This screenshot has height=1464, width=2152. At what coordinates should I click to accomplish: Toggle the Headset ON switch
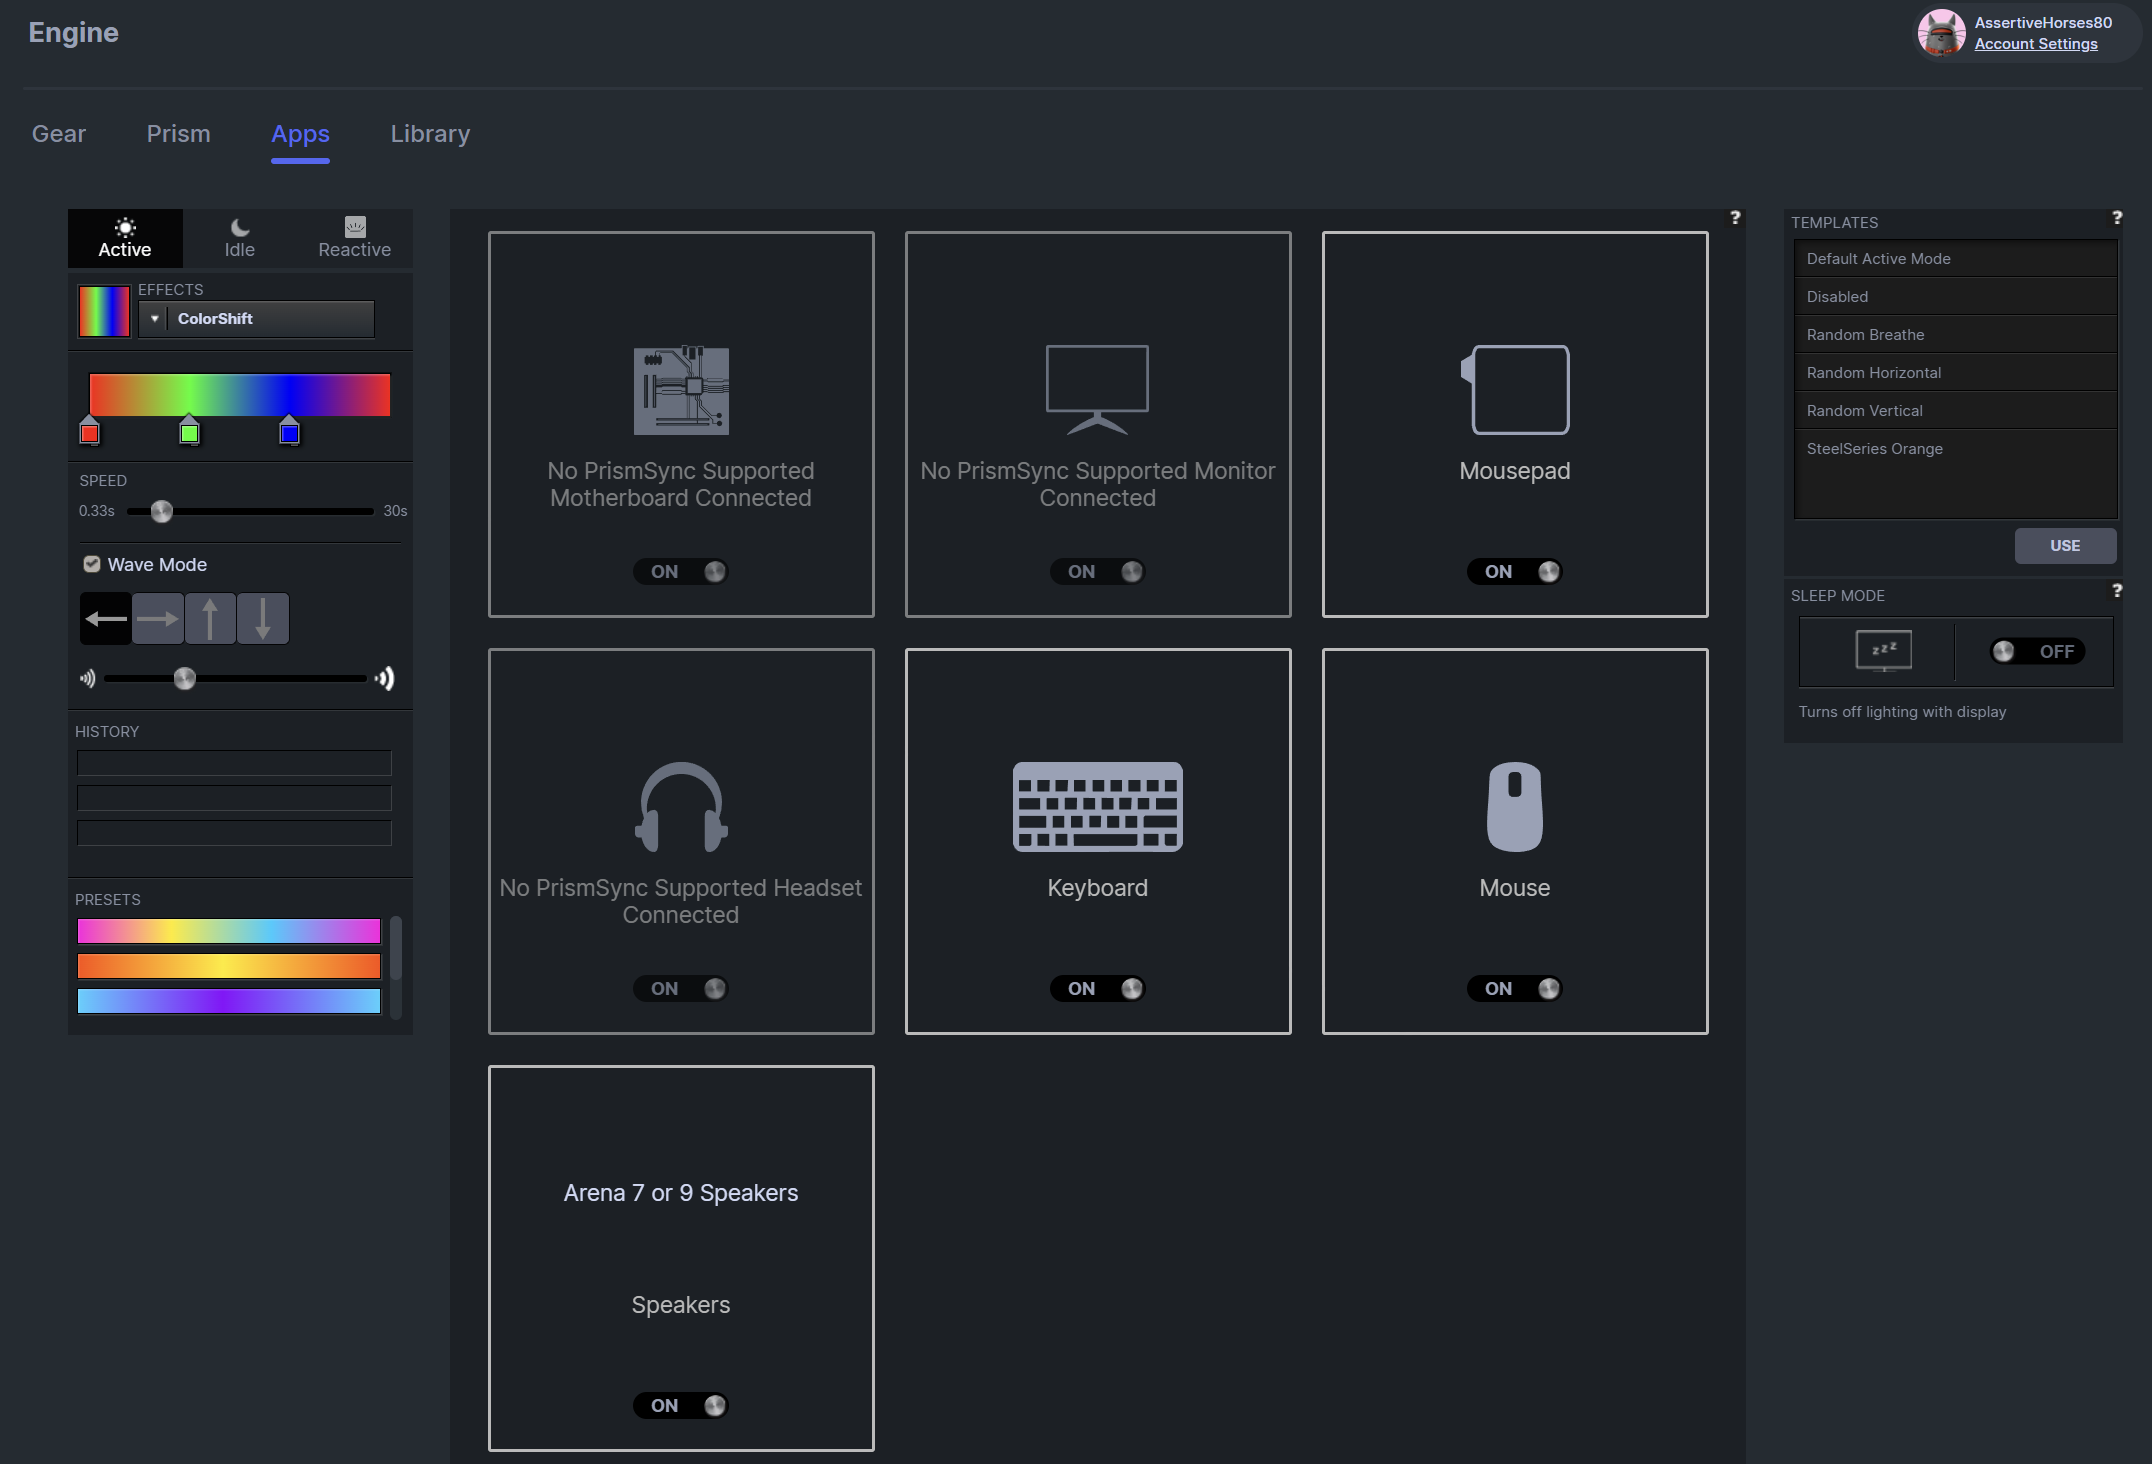[x=681, y=989]
